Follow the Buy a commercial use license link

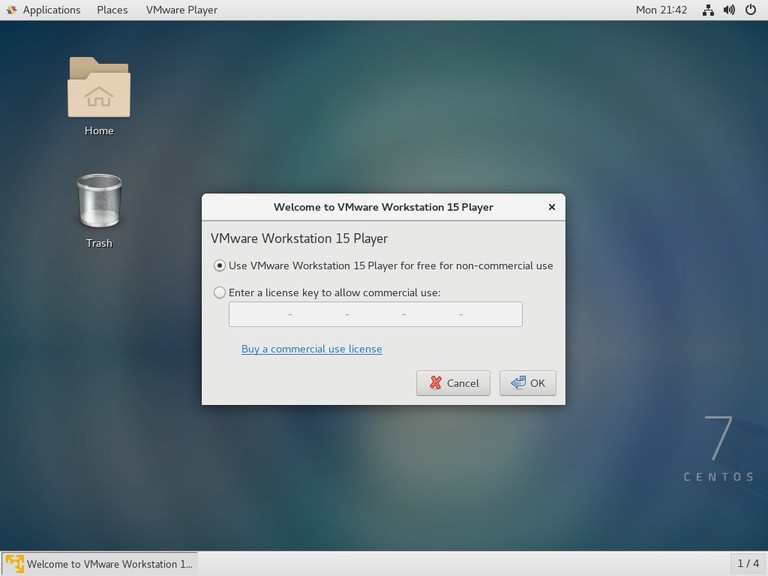tap(311, 349)
